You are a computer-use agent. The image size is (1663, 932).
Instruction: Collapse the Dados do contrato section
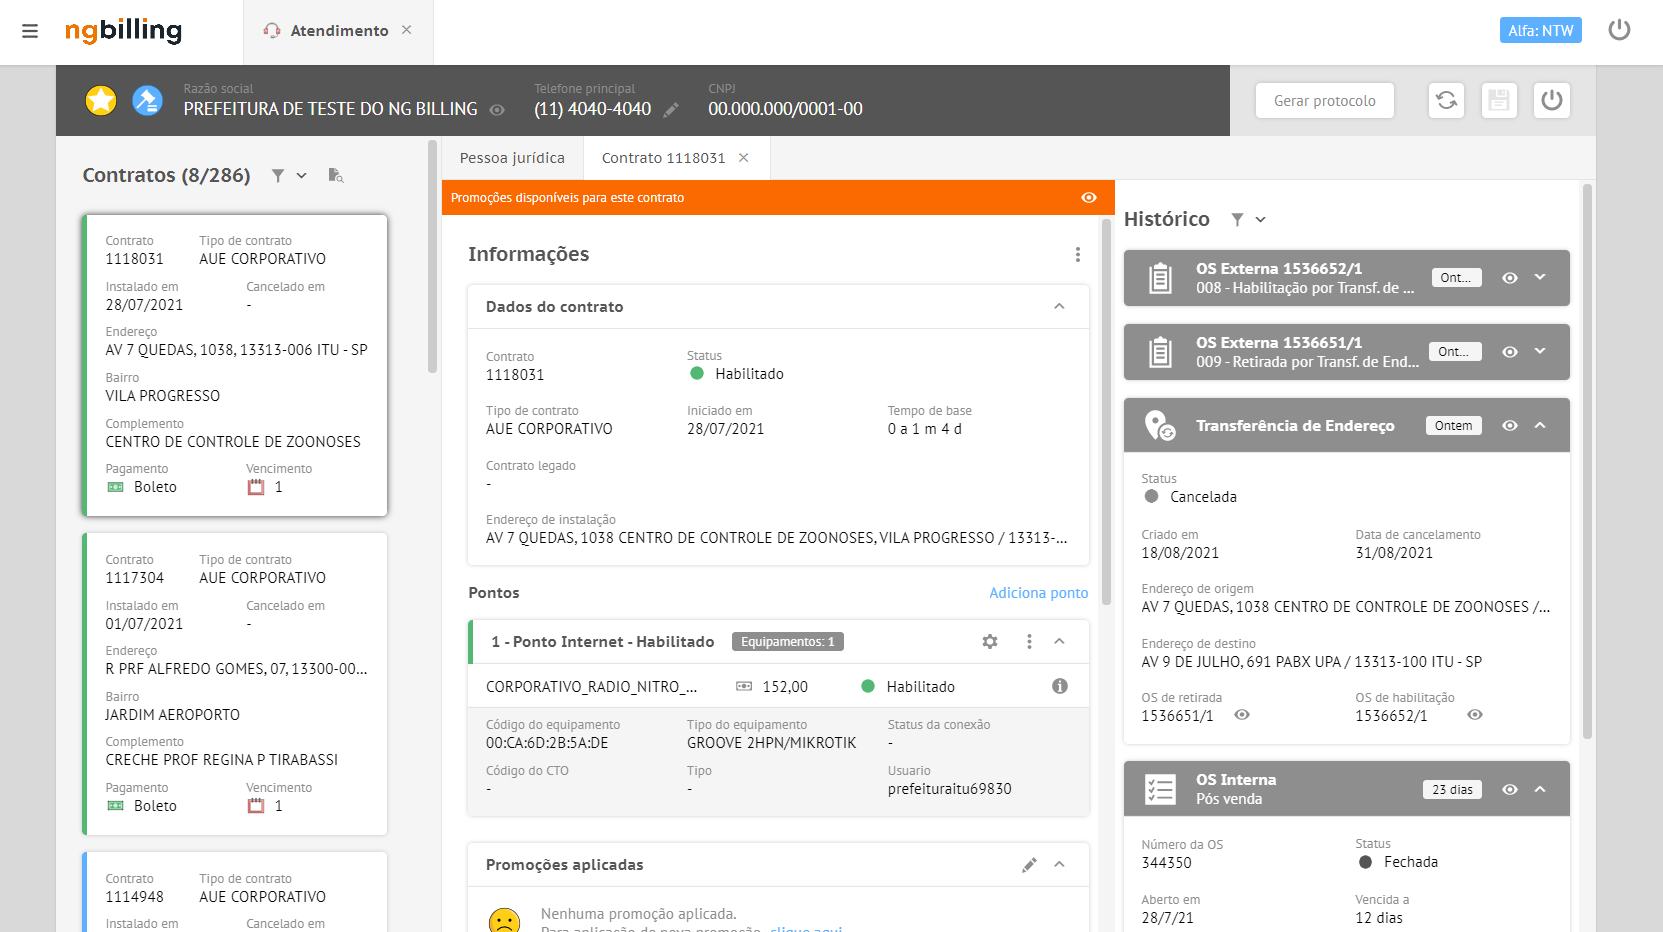click(1059, 306)
